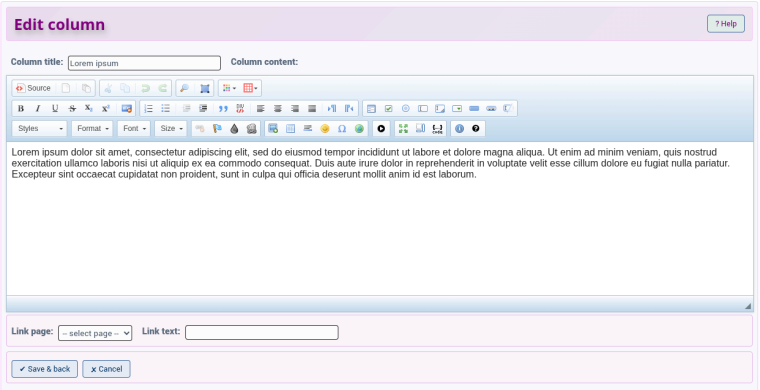Set text direction right to left
This screenshot has width=760, height=390.
349,109
